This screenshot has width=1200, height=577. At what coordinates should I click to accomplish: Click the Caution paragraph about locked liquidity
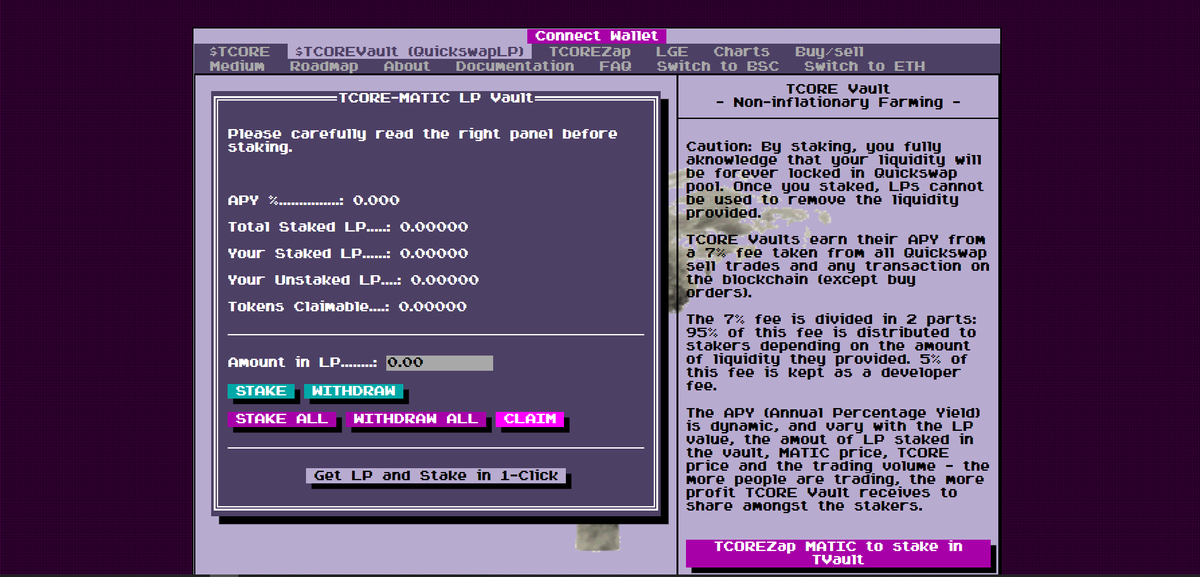(x=836, y=180)
